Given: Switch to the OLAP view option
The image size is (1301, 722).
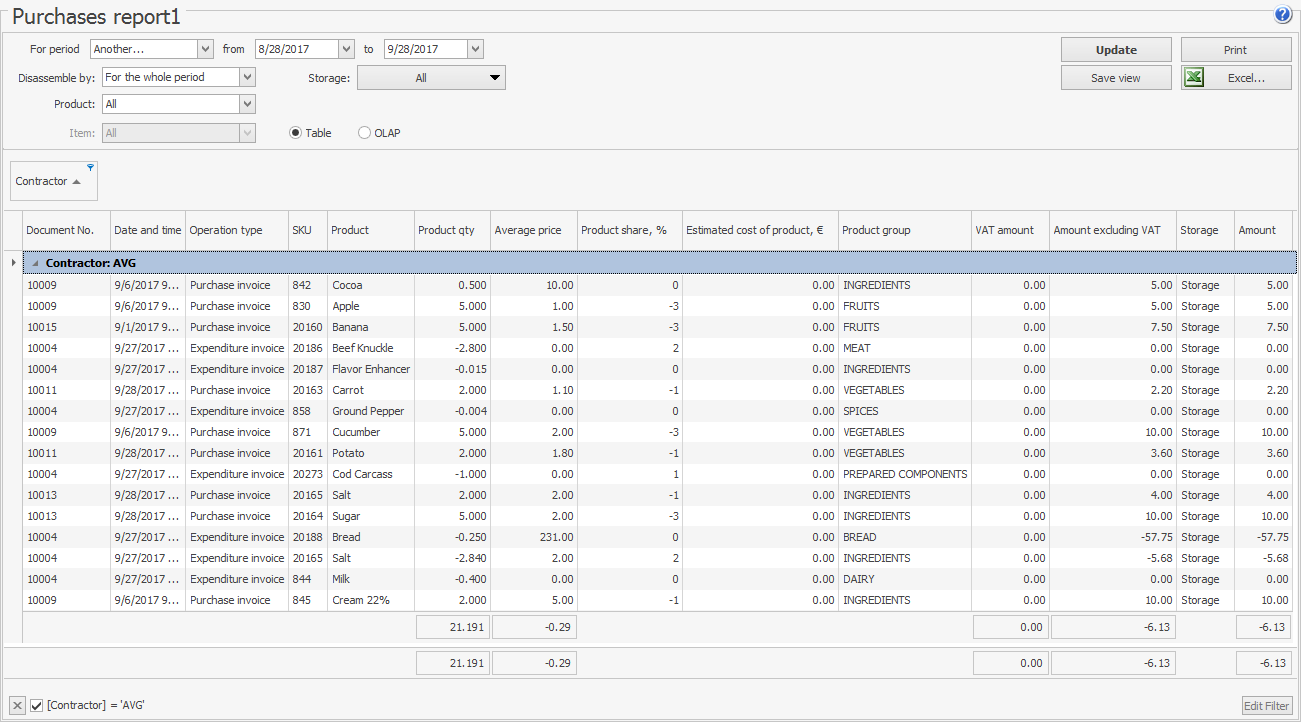Looking at the screenshot, I should 365,133.
